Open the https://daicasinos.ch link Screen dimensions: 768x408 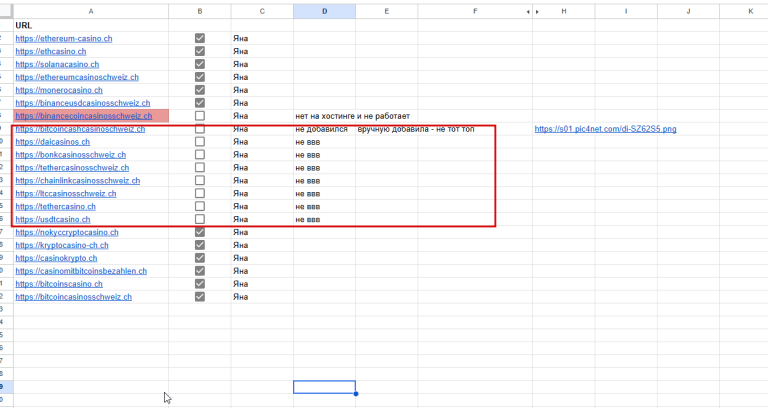pyautogui.click(x=53, y=142)
